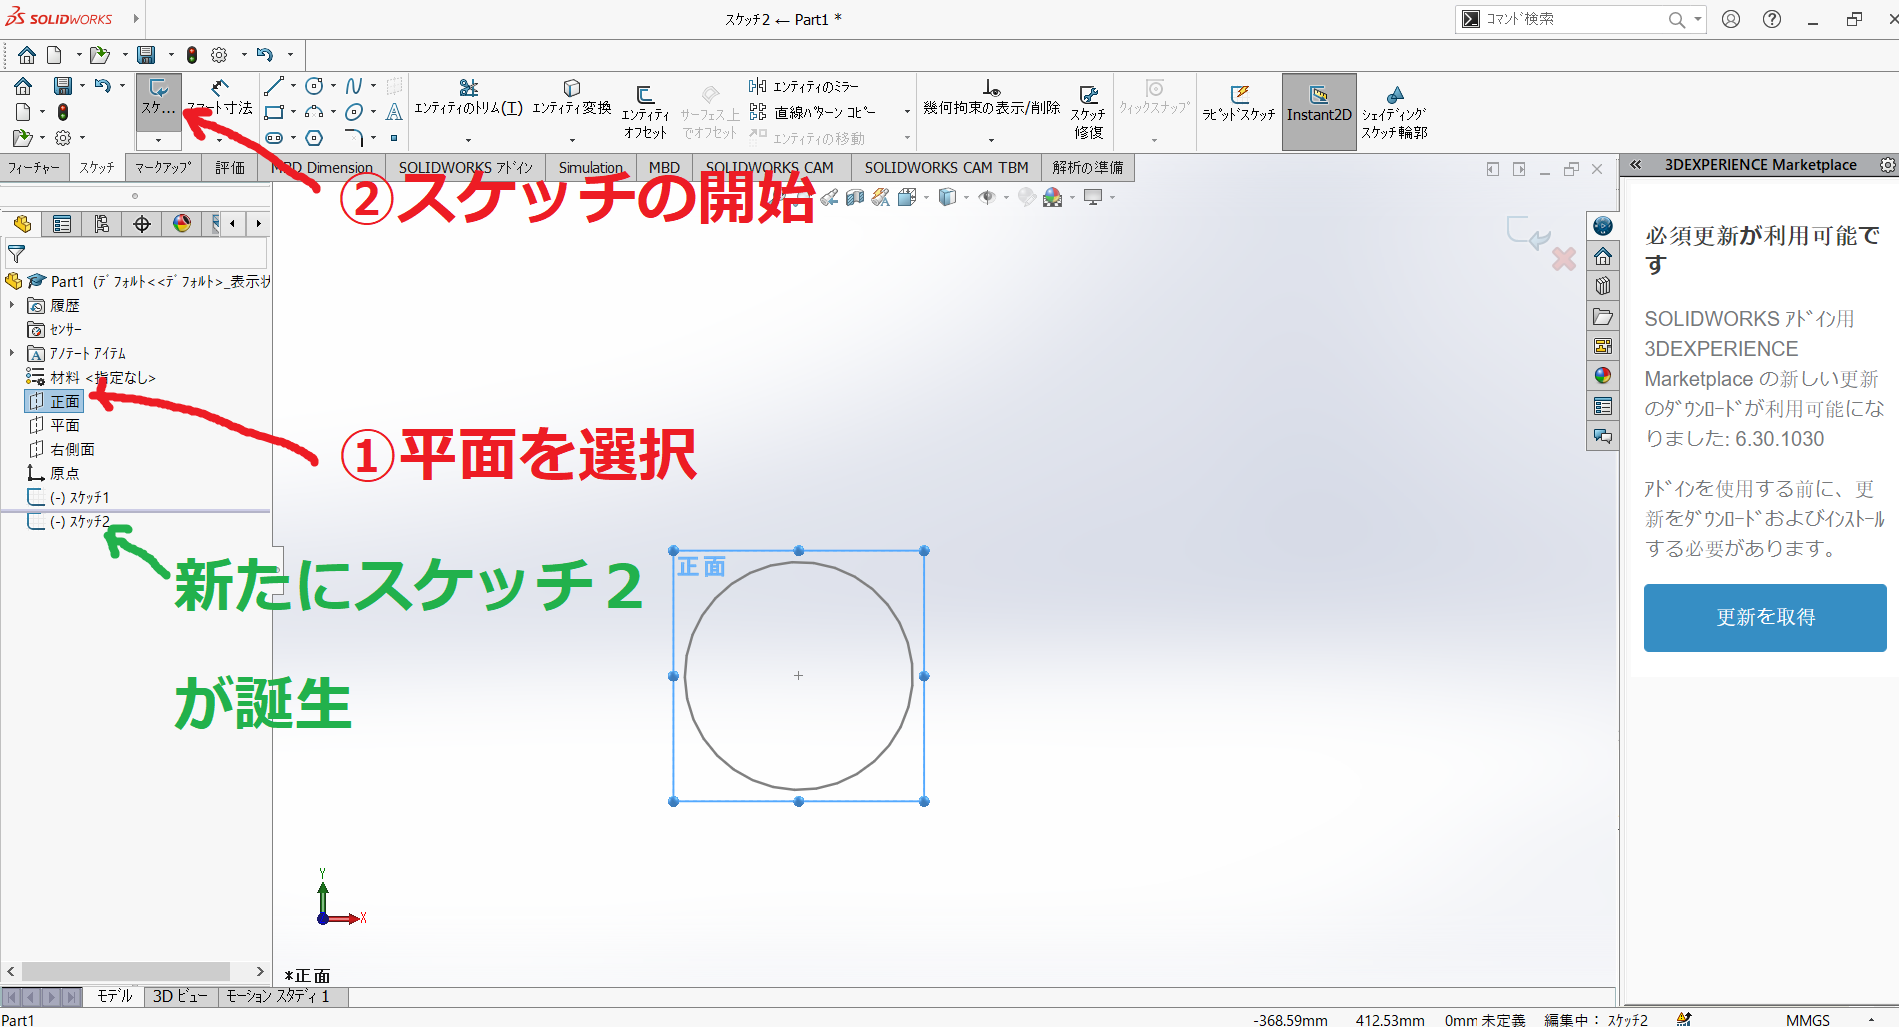Click the rebuild traffic light icon in top bar
The image size is (1899, 1027).
[192, 55]
